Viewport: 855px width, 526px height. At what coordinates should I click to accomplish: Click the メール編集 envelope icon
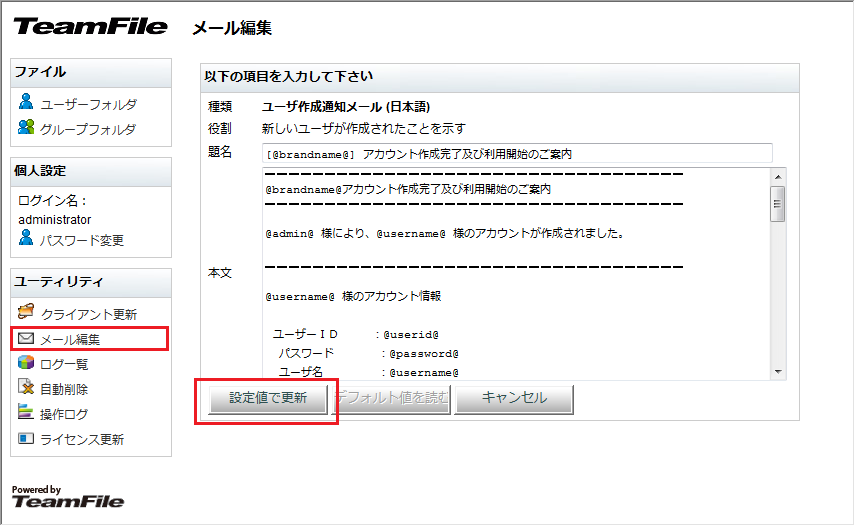(26, 339)
